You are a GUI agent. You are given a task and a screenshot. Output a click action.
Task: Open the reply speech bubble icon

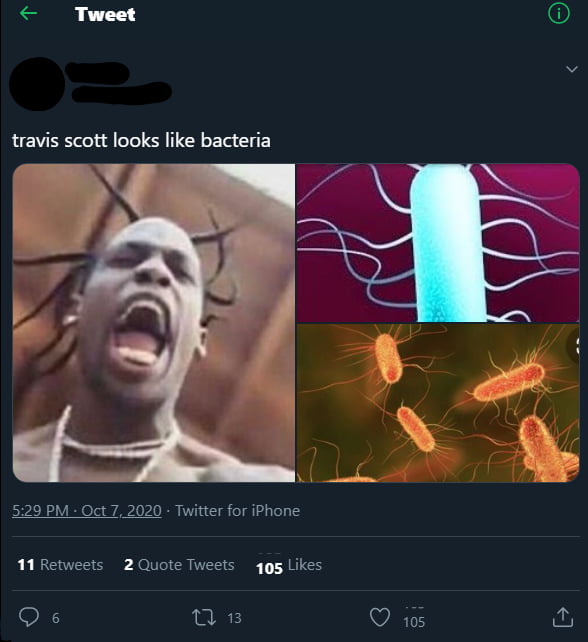point(29,617)
